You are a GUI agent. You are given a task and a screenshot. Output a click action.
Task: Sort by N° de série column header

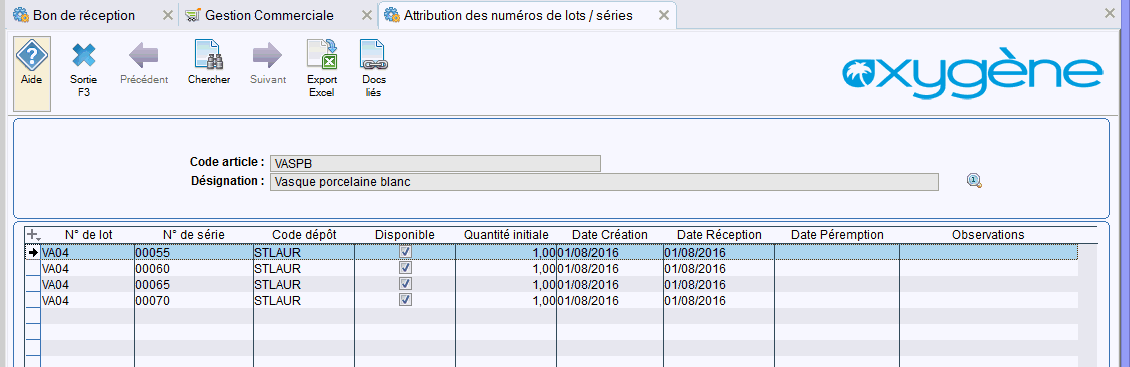193,235
